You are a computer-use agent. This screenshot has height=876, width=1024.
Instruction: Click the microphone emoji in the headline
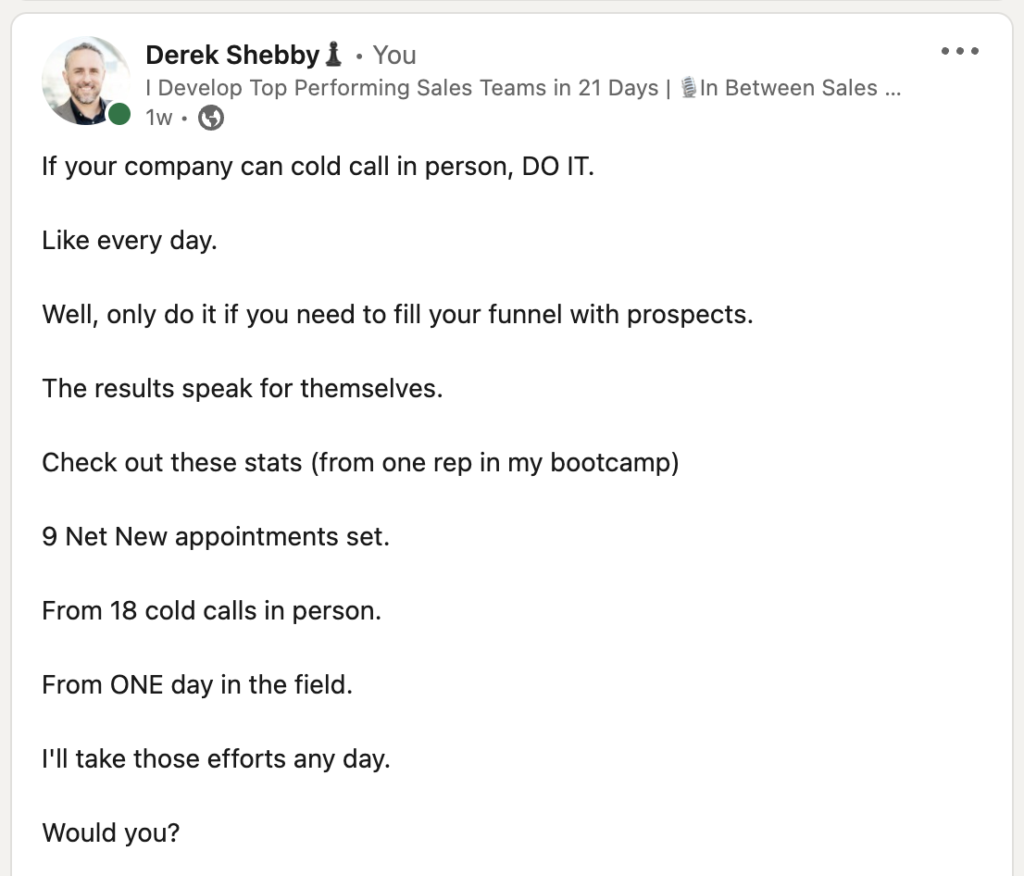click(x=688, y=88)
